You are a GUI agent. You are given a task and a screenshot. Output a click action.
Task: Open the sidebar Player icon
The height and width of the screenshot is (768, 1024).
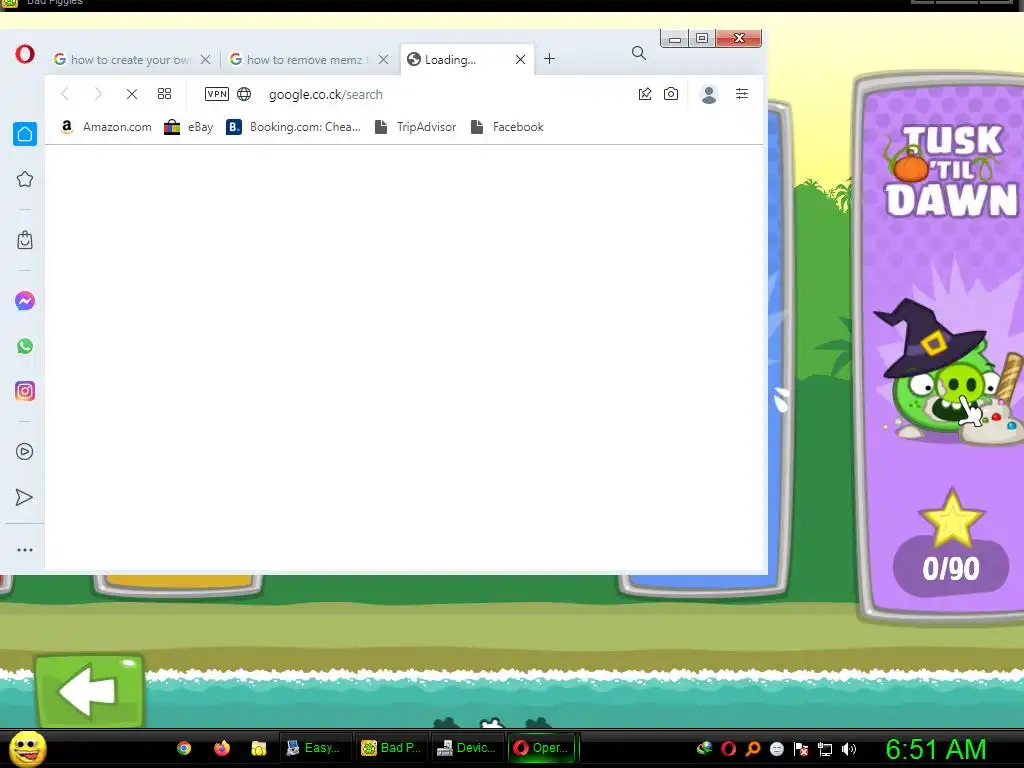click(x=25, y=451)
